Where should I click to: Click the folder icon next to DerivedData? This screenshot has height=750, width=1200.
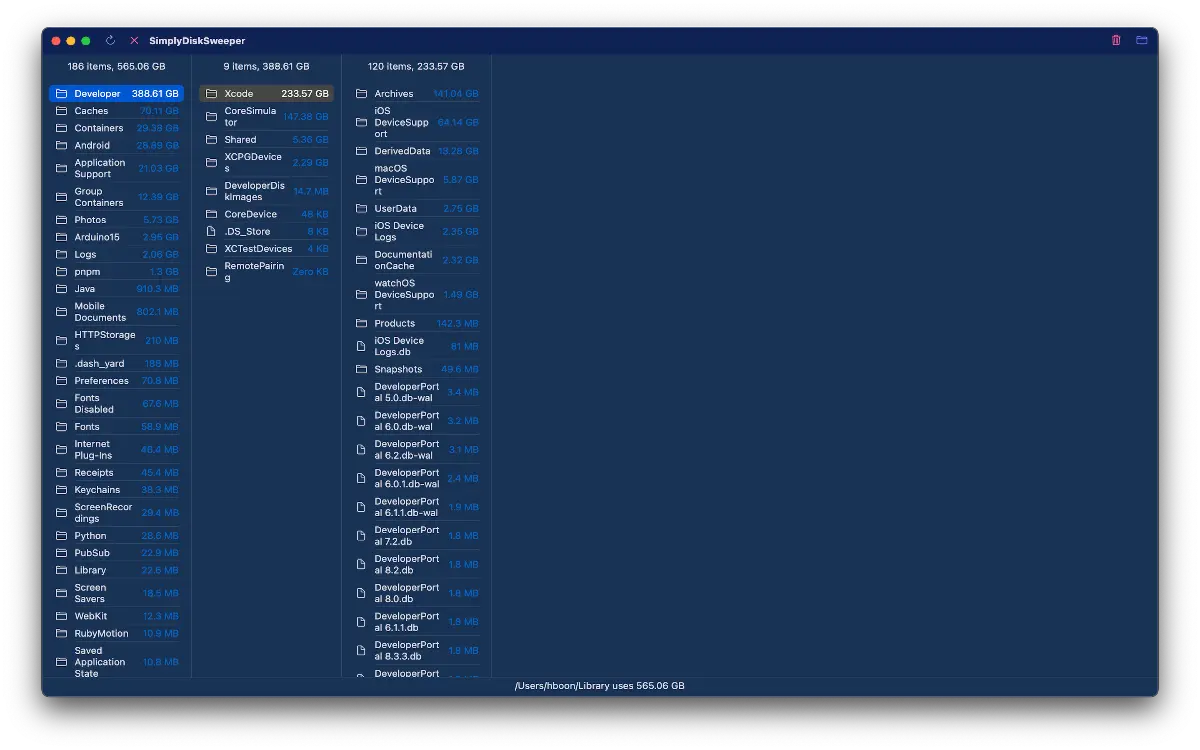pos(362,151)
